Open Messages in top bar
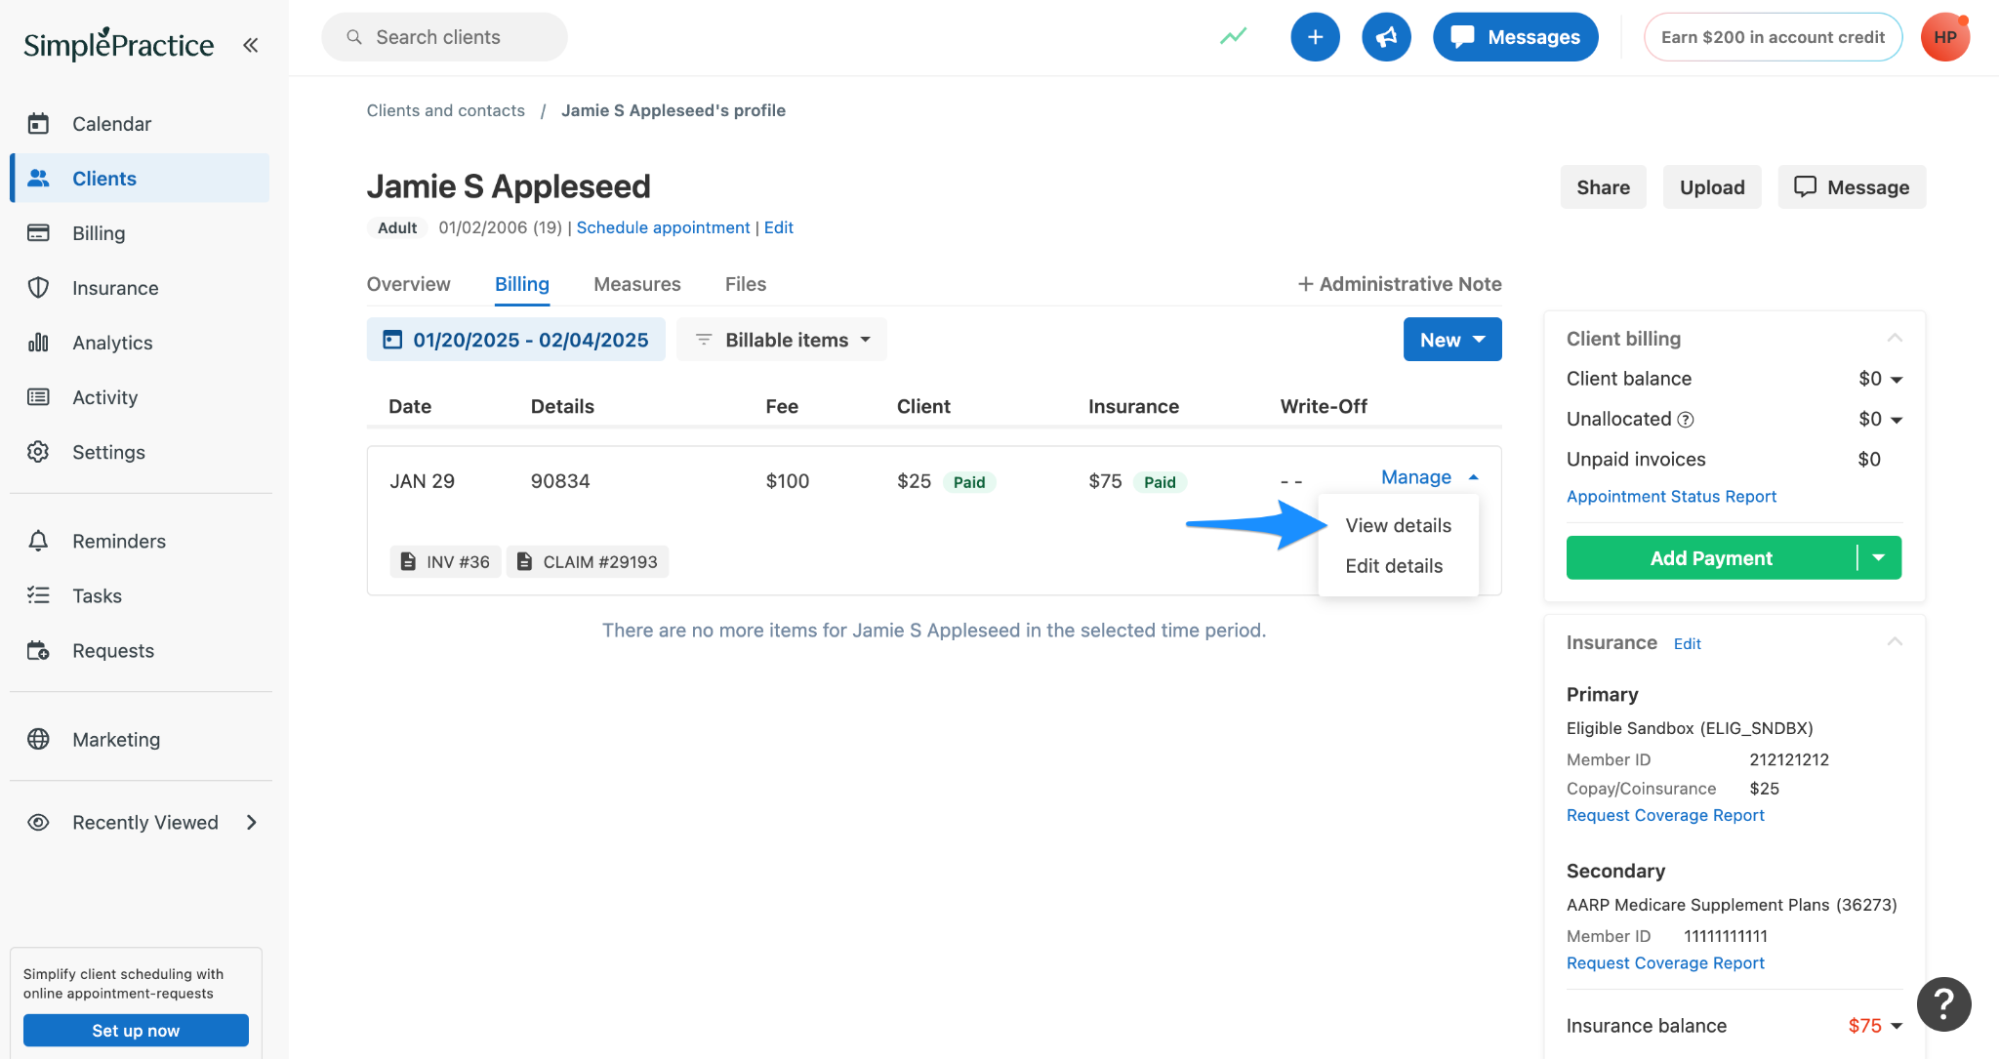The width and height of the screenshot is (1999, 1060). 1515,37
